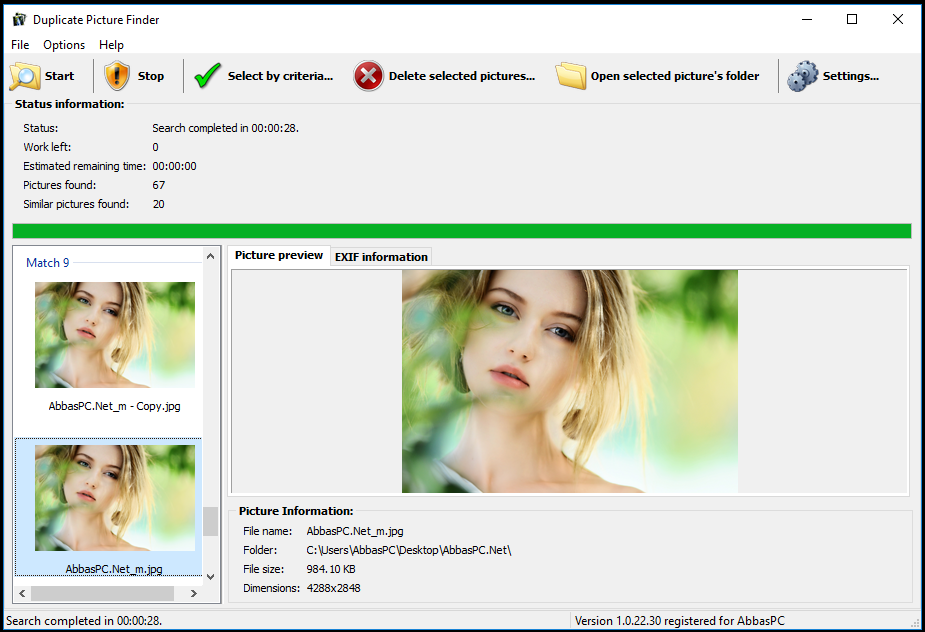Select the AbbasPC.Net_m - Copy.jpg thumbnail

114,335
